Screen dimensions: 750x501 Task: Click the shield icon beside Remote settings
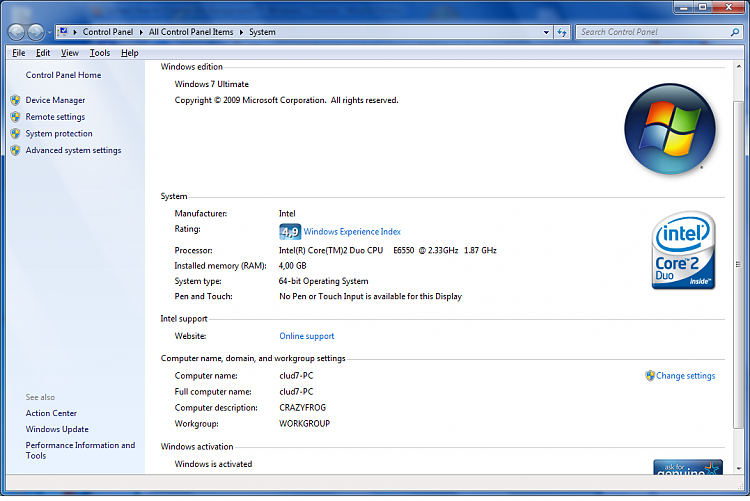pos(15,117)
